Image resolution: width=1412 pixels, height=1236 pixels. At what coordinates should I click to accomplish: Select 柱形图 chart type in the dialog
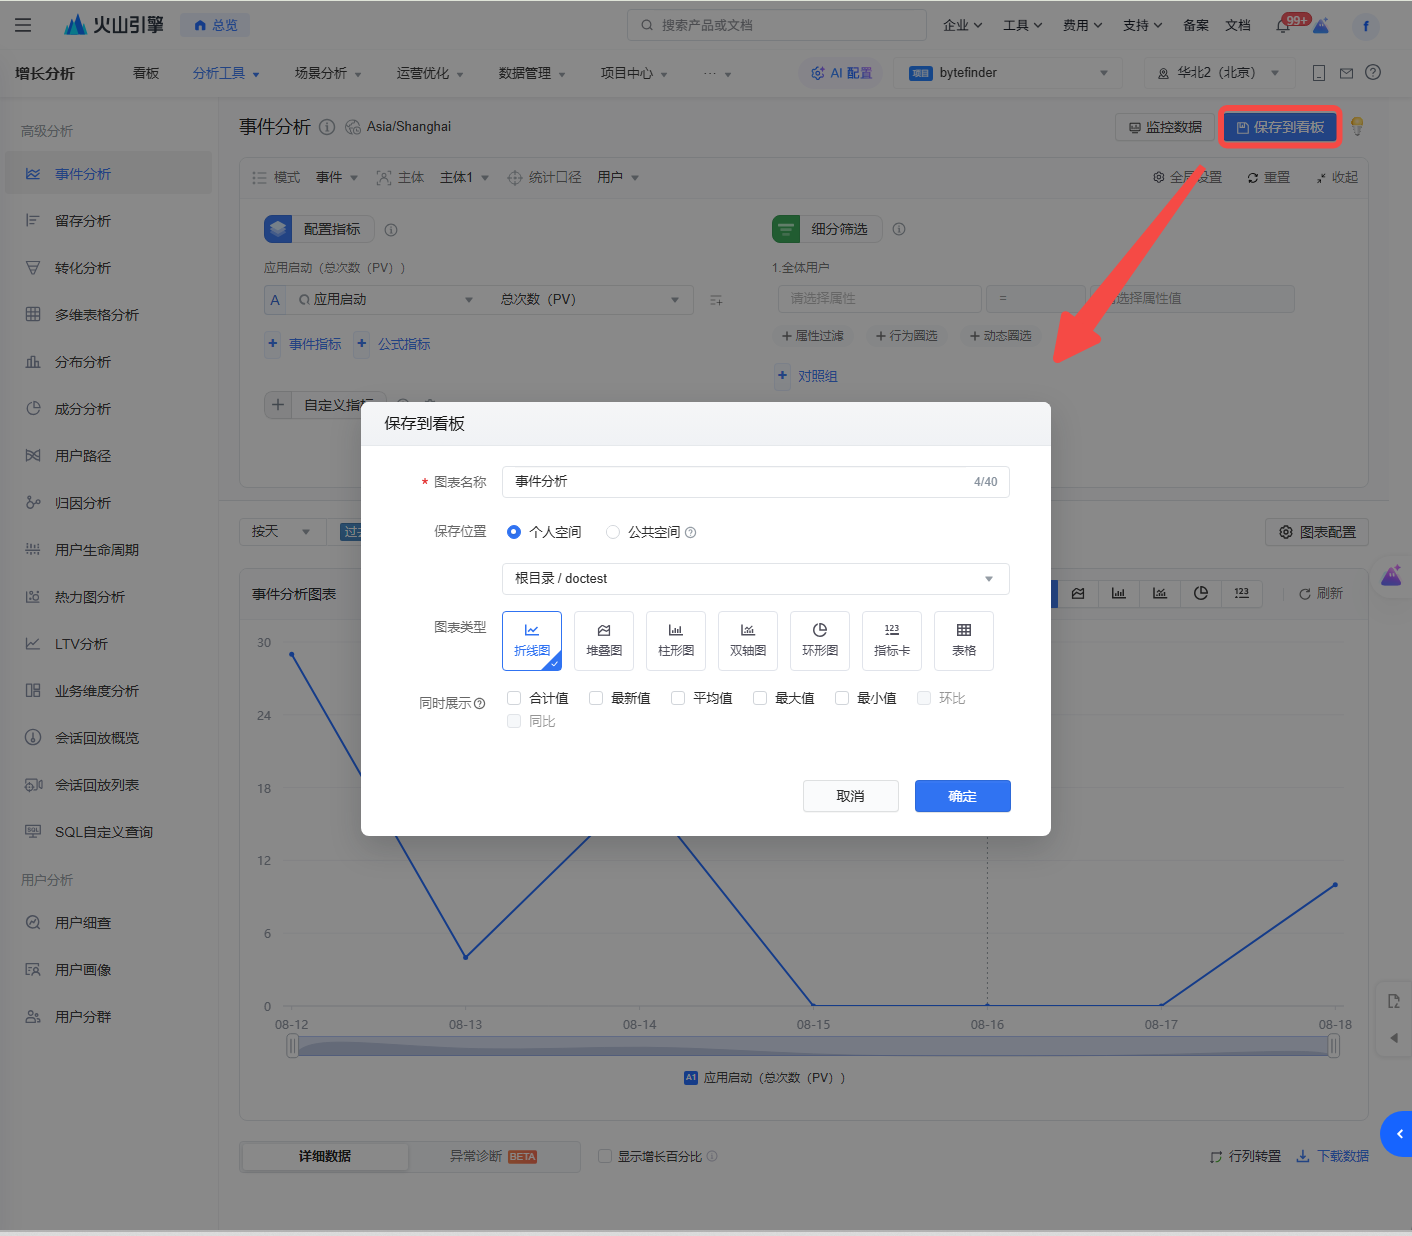676,641
